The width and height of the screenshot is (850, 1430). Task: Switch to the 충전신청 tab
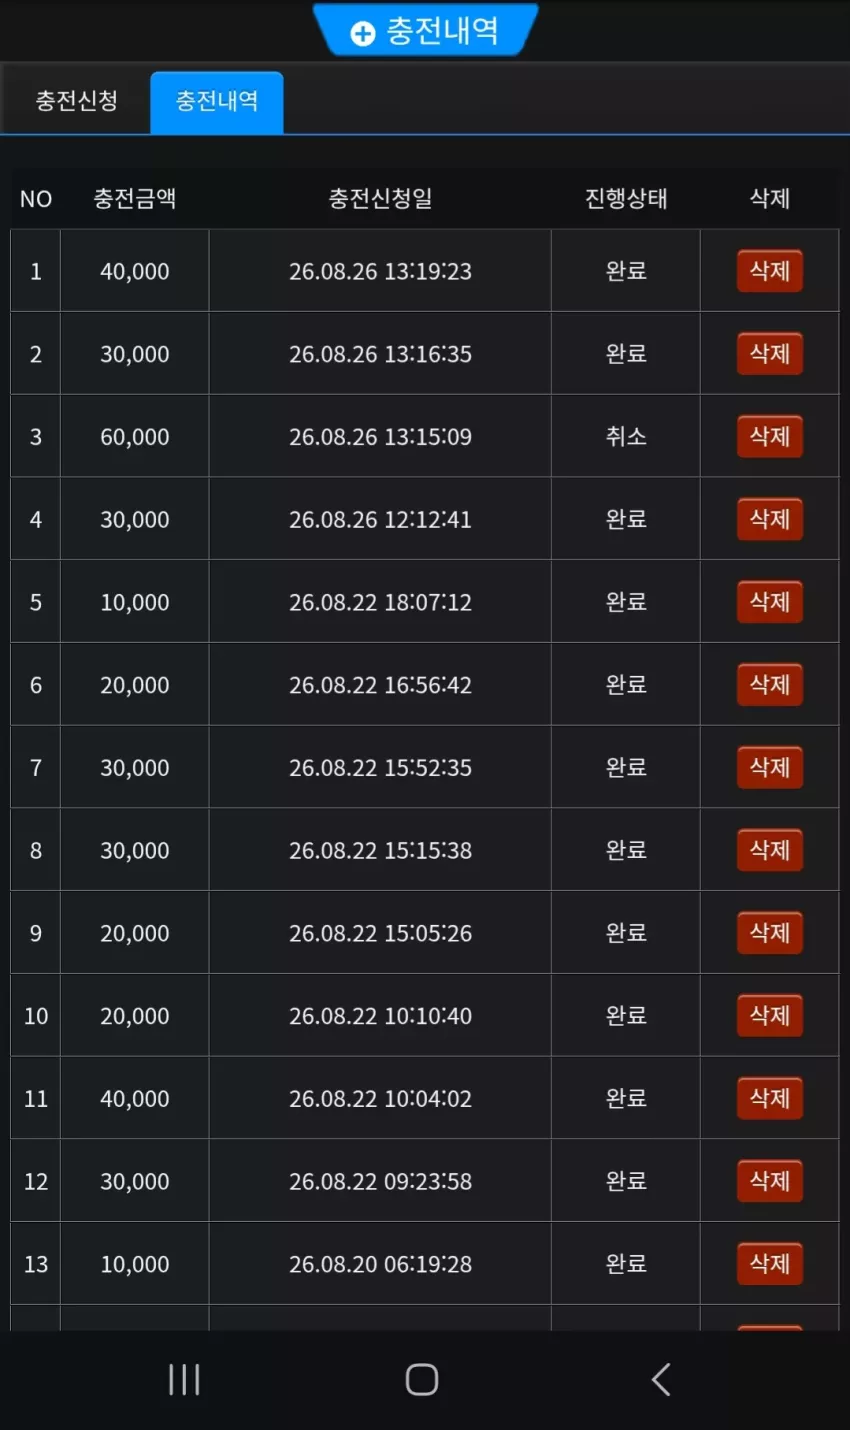point(76,101)
